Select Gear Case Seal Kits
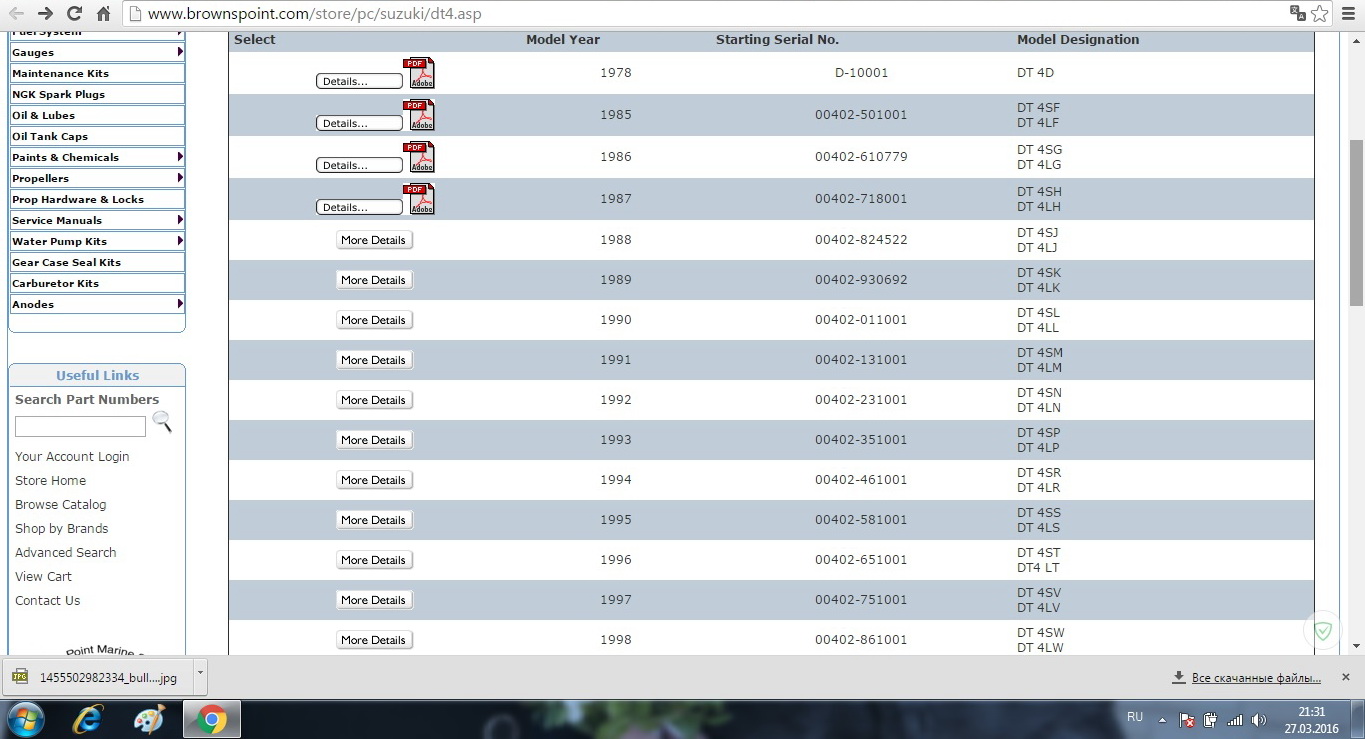Viewport: 1365px width, 739px height. [97, 262]
